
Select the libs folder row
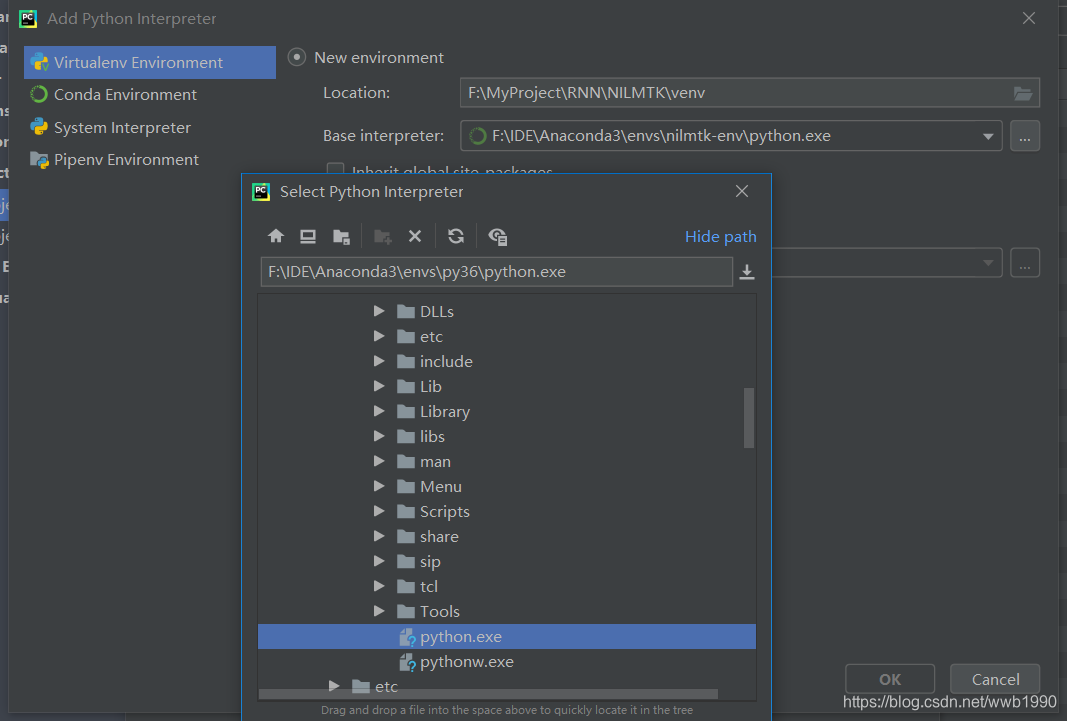(x=507, y=437)
